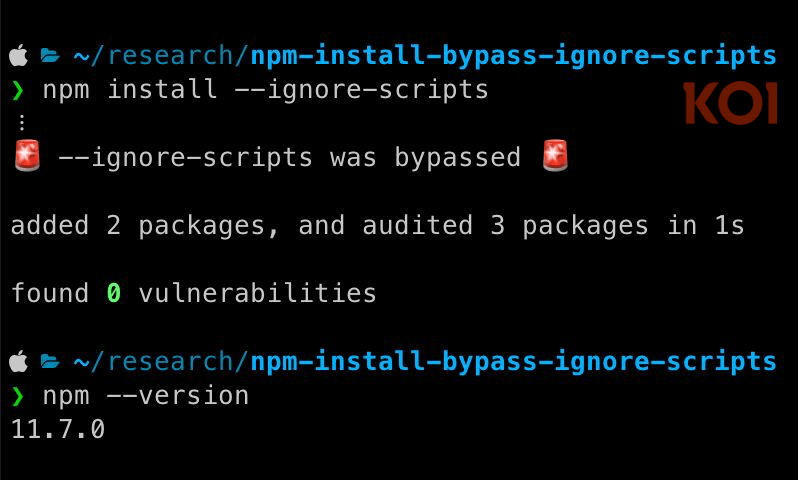This screenshot has height=480, width=798.
Task: Click the npm install --ignore-scripts command text
Action: [x=265, y=90]
